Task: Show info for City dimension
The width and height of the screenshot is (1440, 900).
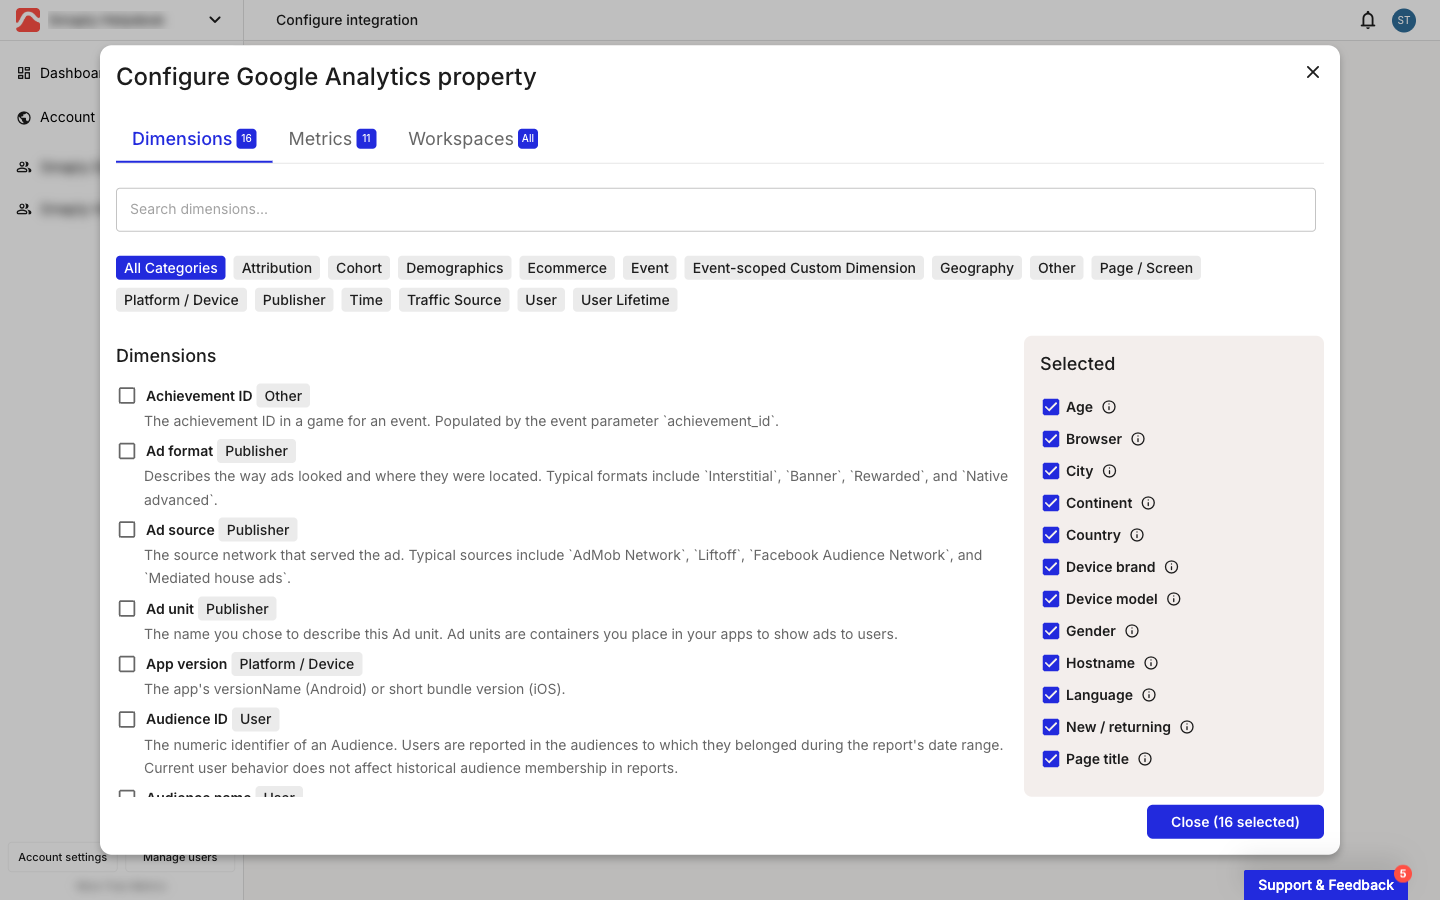Action: click(x=1110, y=471)
